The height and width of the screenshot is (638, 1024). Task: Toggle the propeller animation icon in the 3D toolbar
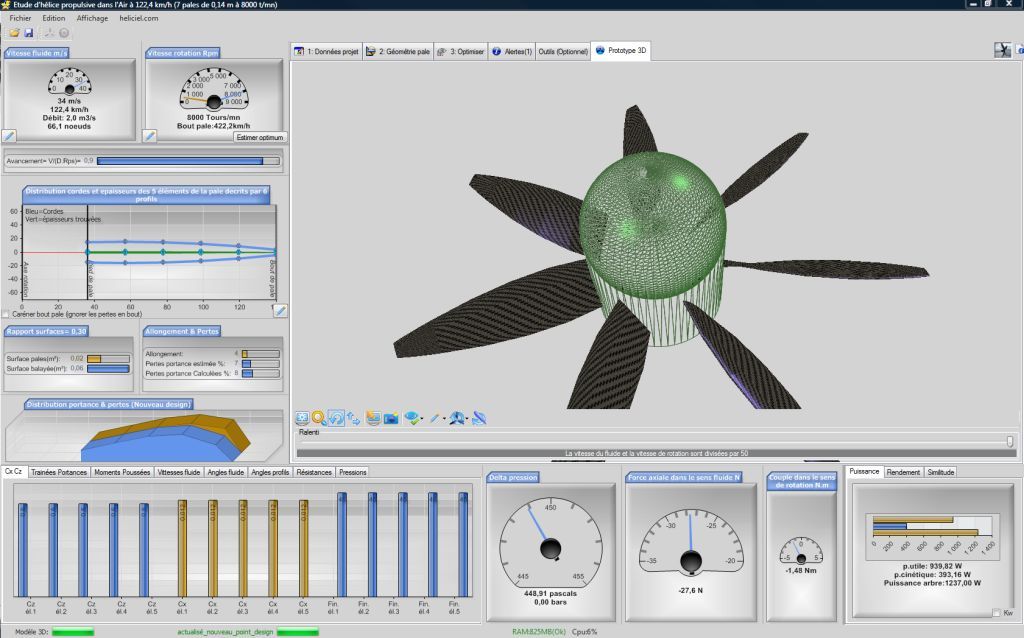(479, 417)
